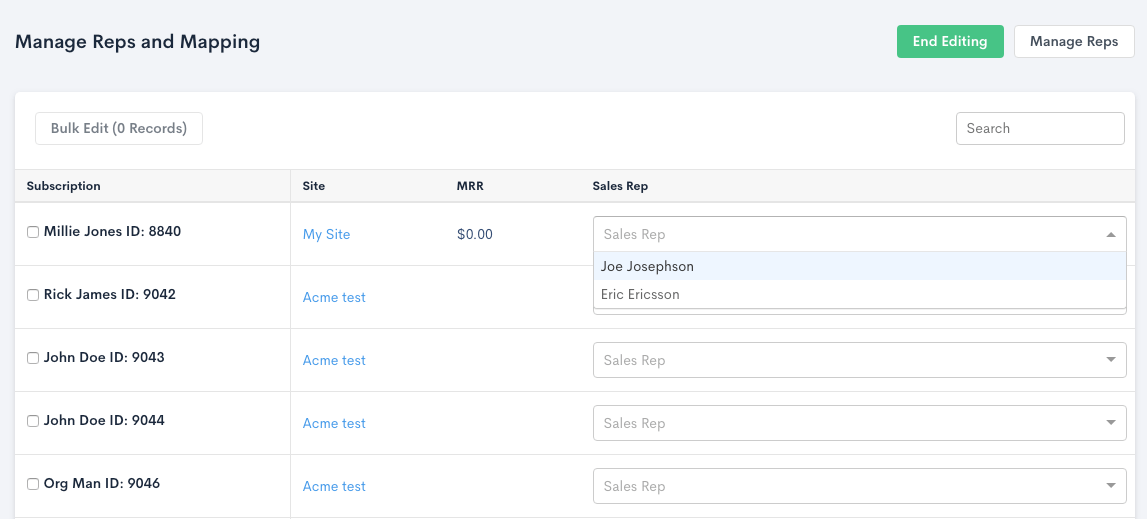
Task: Mark the Org Man ID: 9046 checkbox
Action: point(33,484)
